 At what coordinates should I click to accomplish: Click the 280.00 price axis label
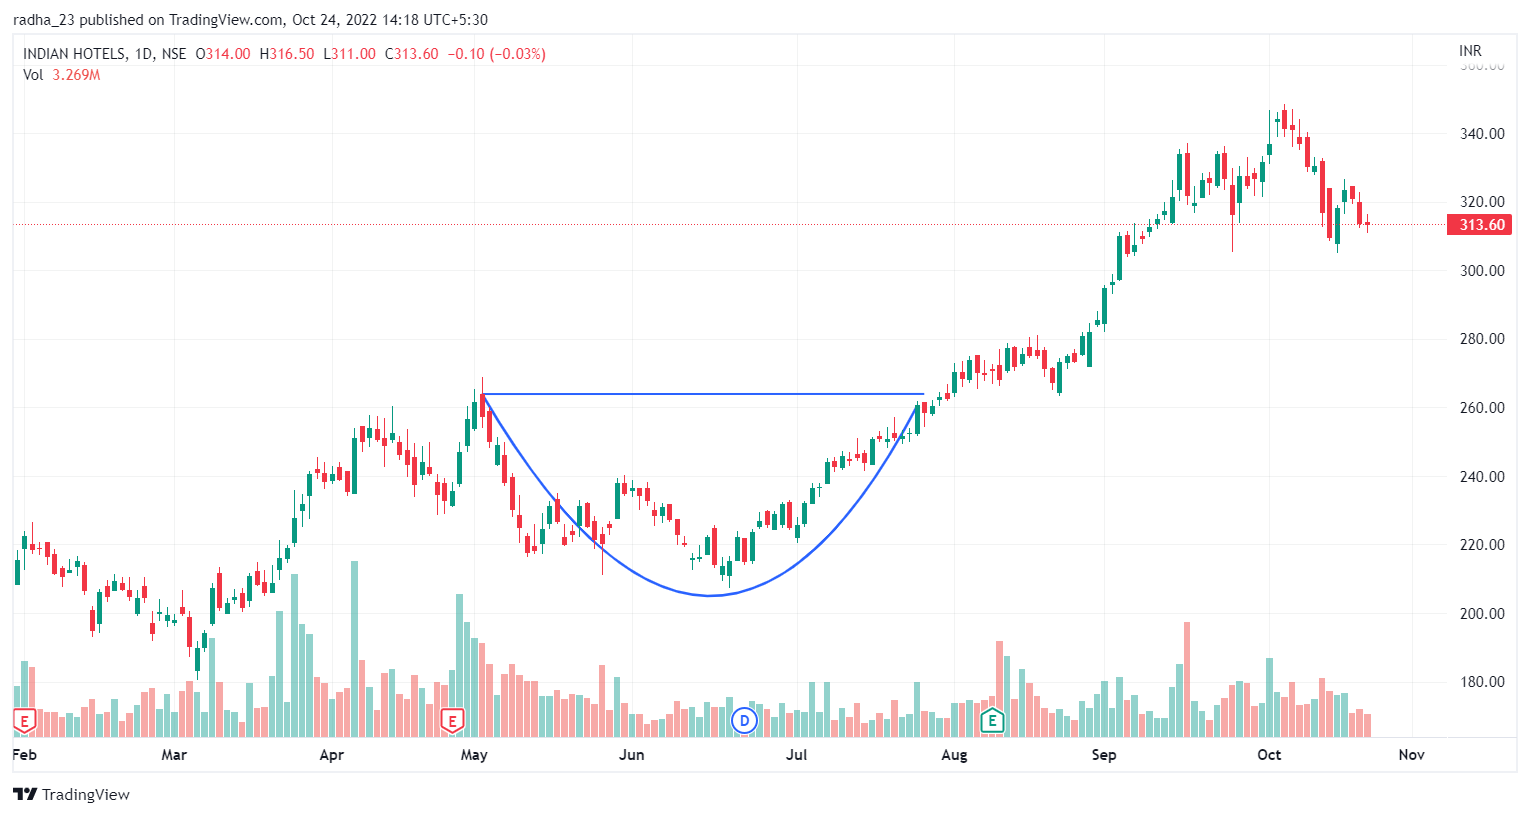pos(1482,338)
